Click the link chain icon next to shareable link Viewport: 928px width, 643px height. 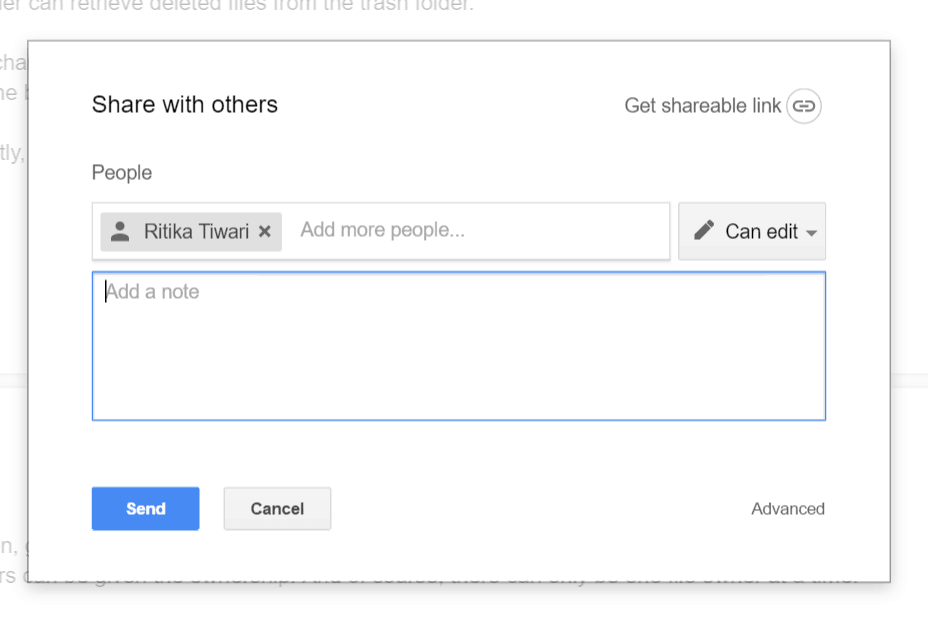[803, 106]
